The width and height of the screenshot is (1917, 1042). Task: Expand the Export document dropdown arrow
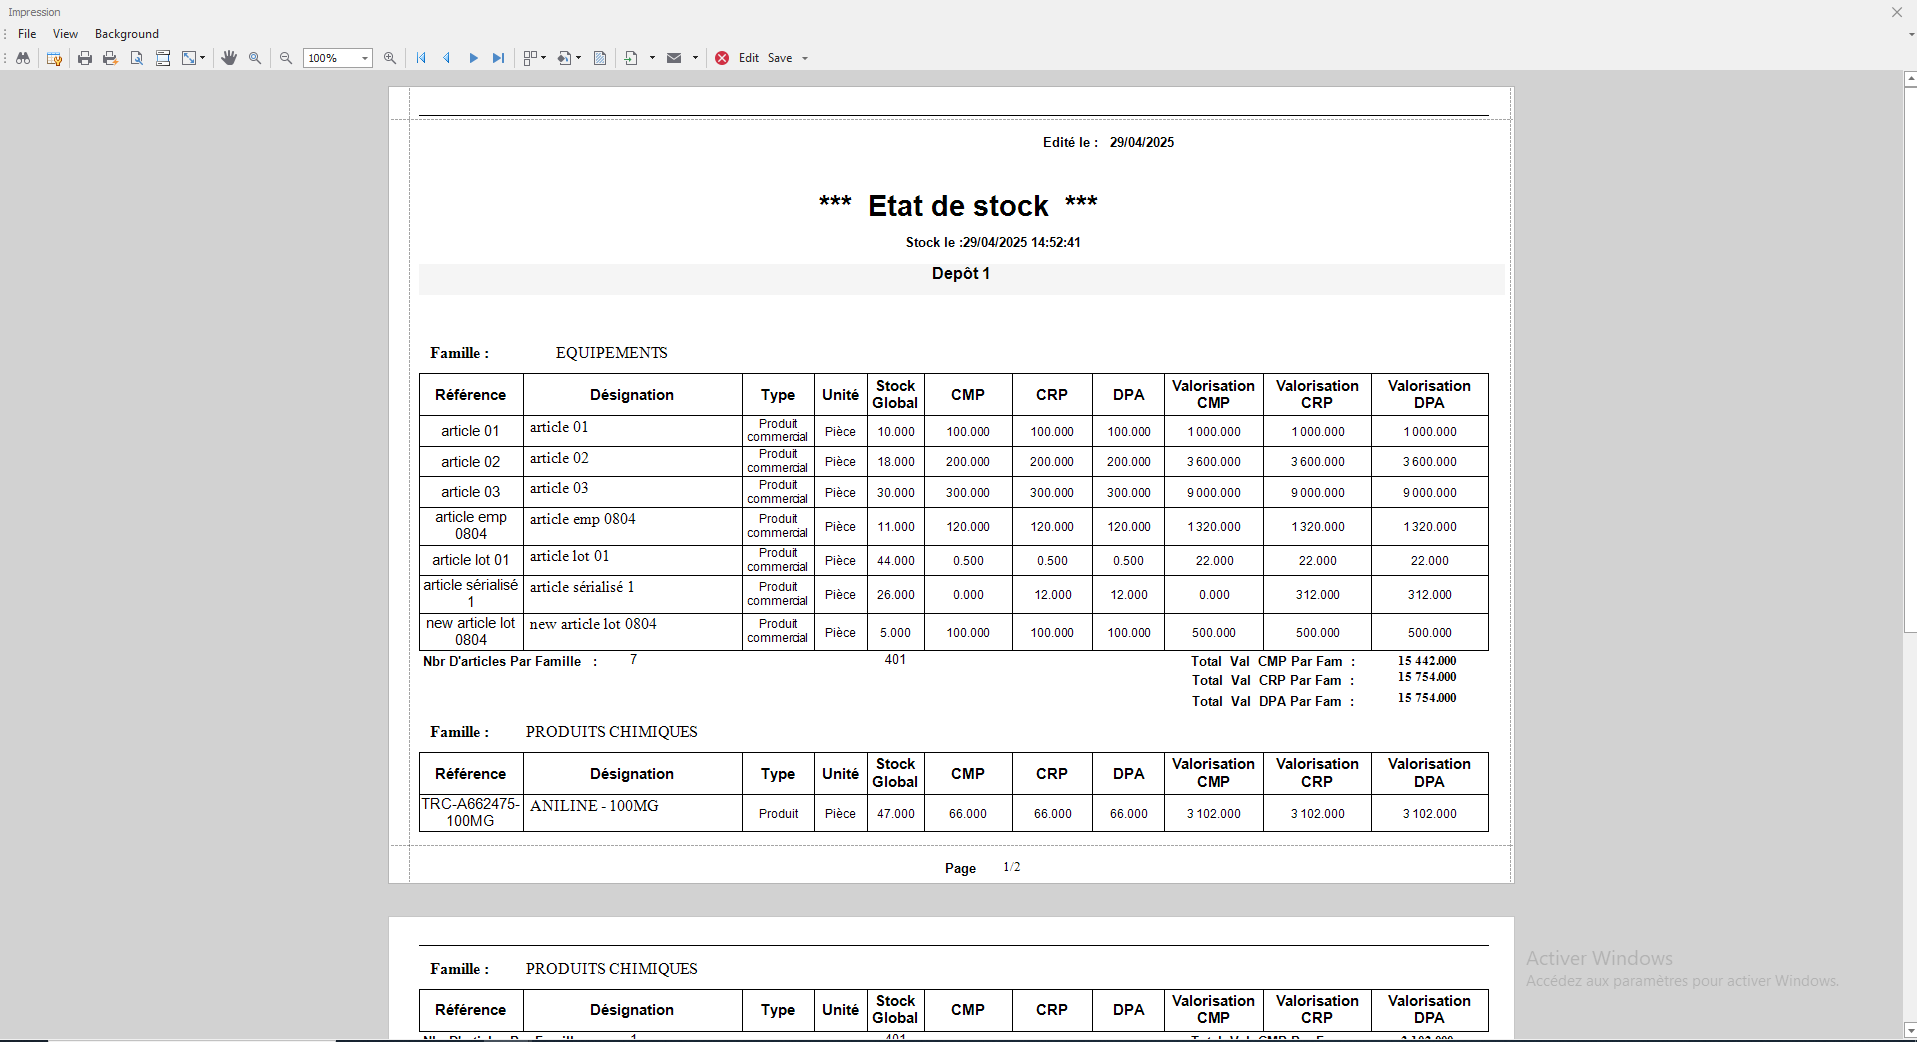[652, 58]
